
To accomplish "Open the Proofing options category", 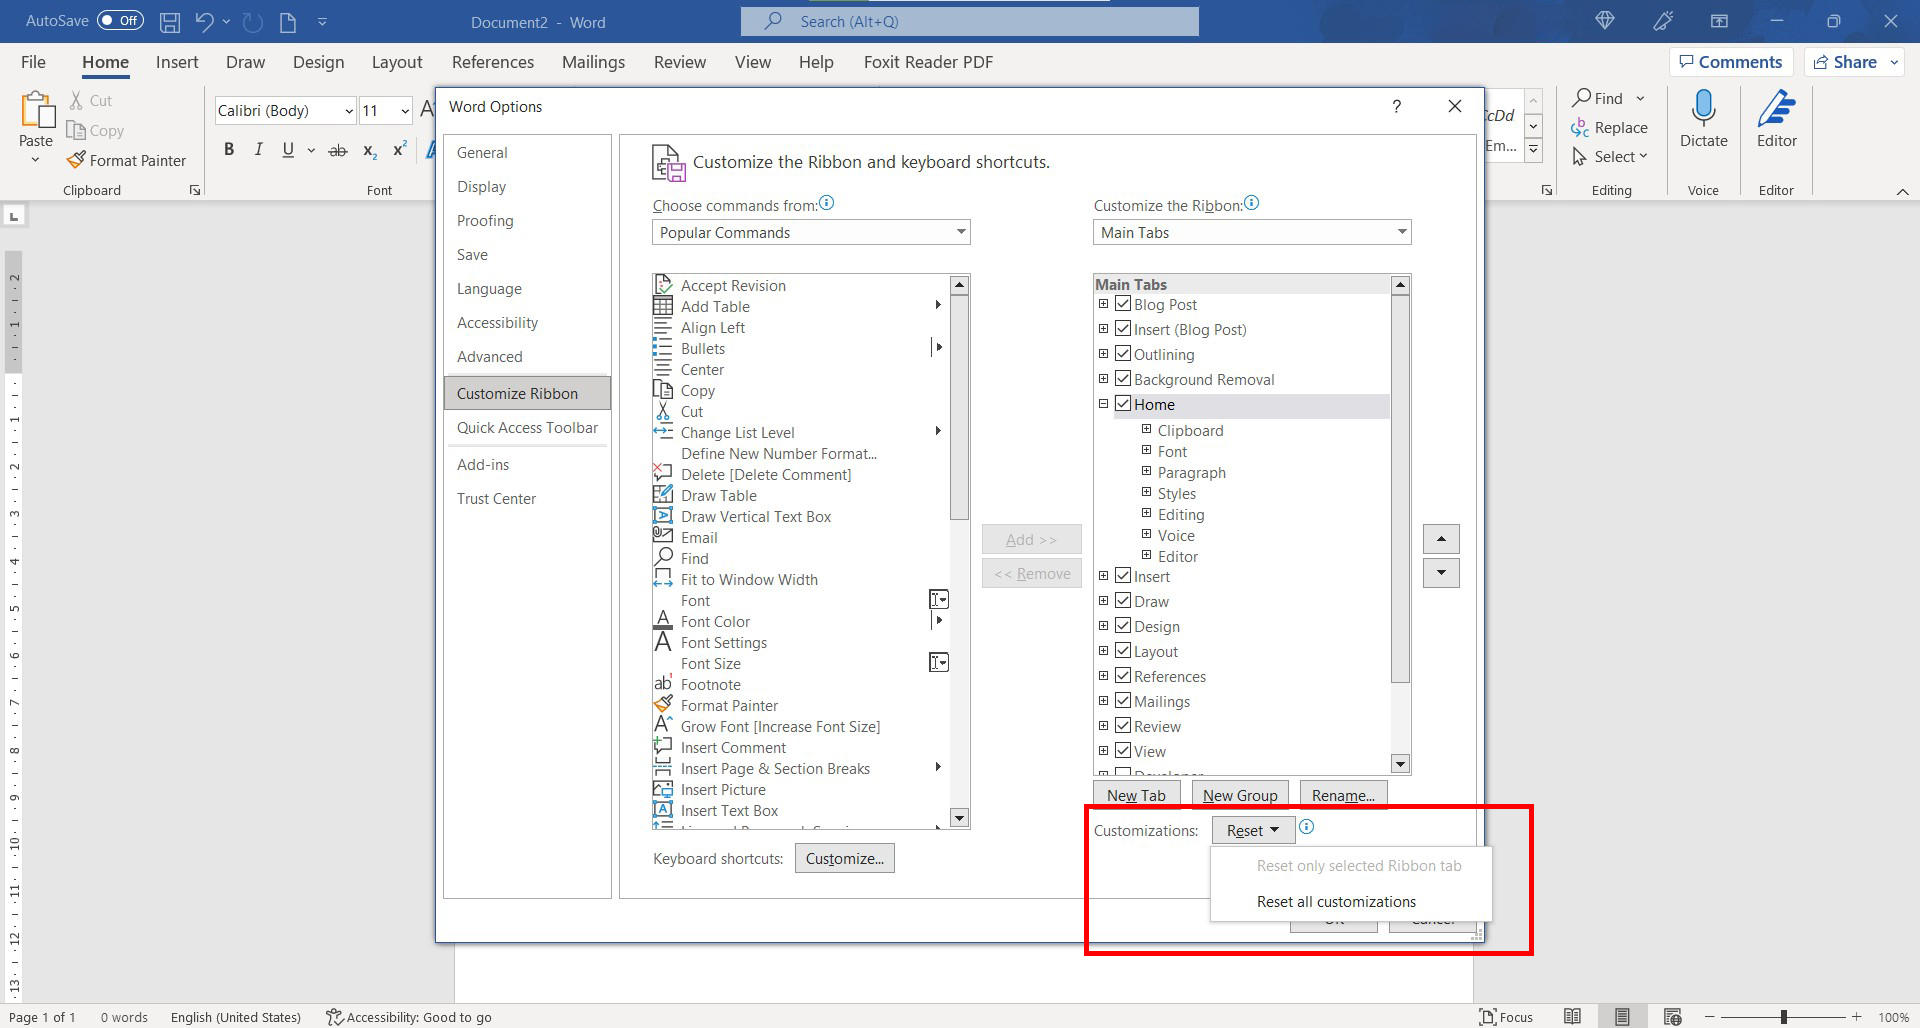I will point(527,220).
